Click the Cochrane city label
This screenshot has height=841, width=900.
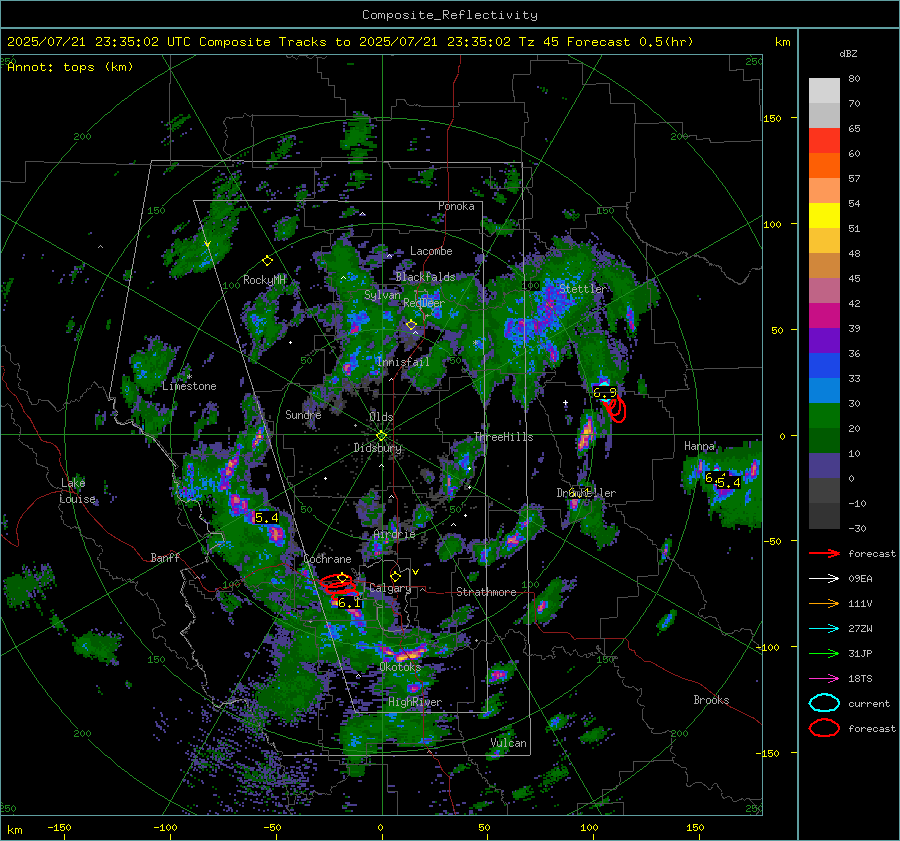[x=327, y=559]
